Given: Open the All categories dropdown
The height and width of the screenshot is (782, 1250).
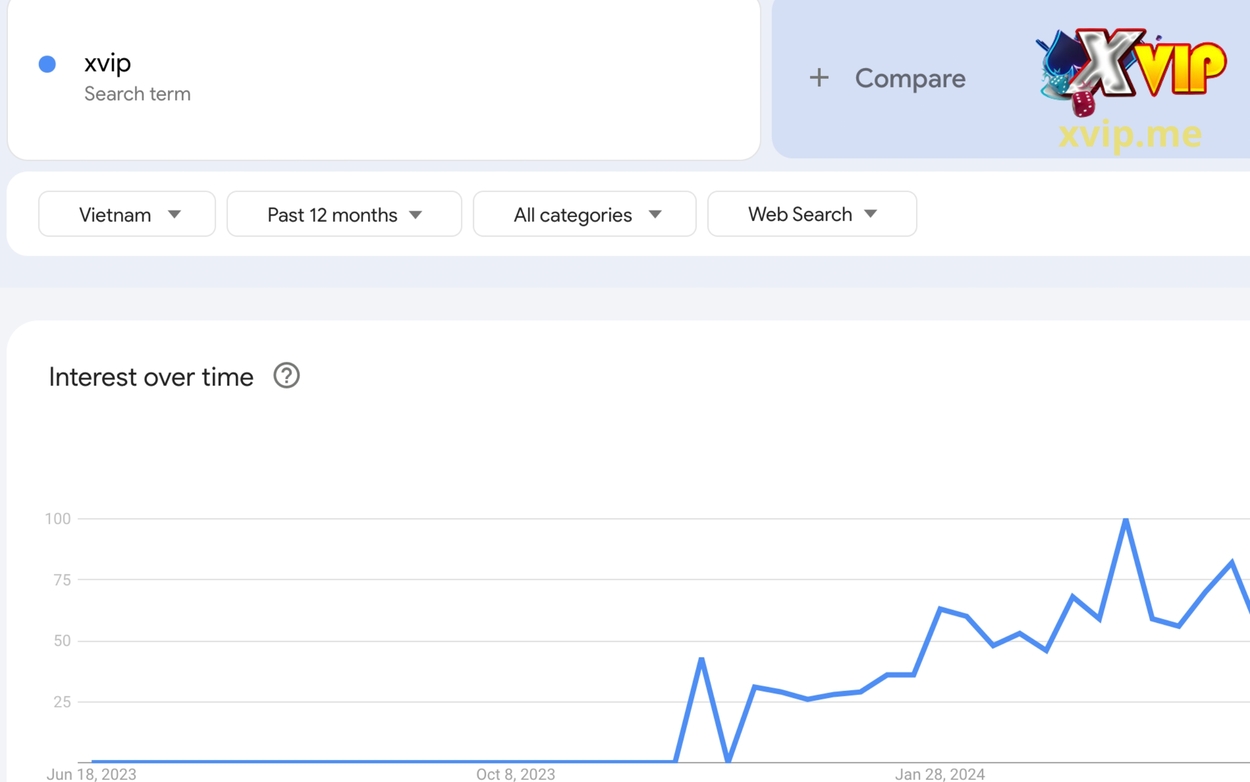Looking at the screenshot, I should click(x=584, y=214).
